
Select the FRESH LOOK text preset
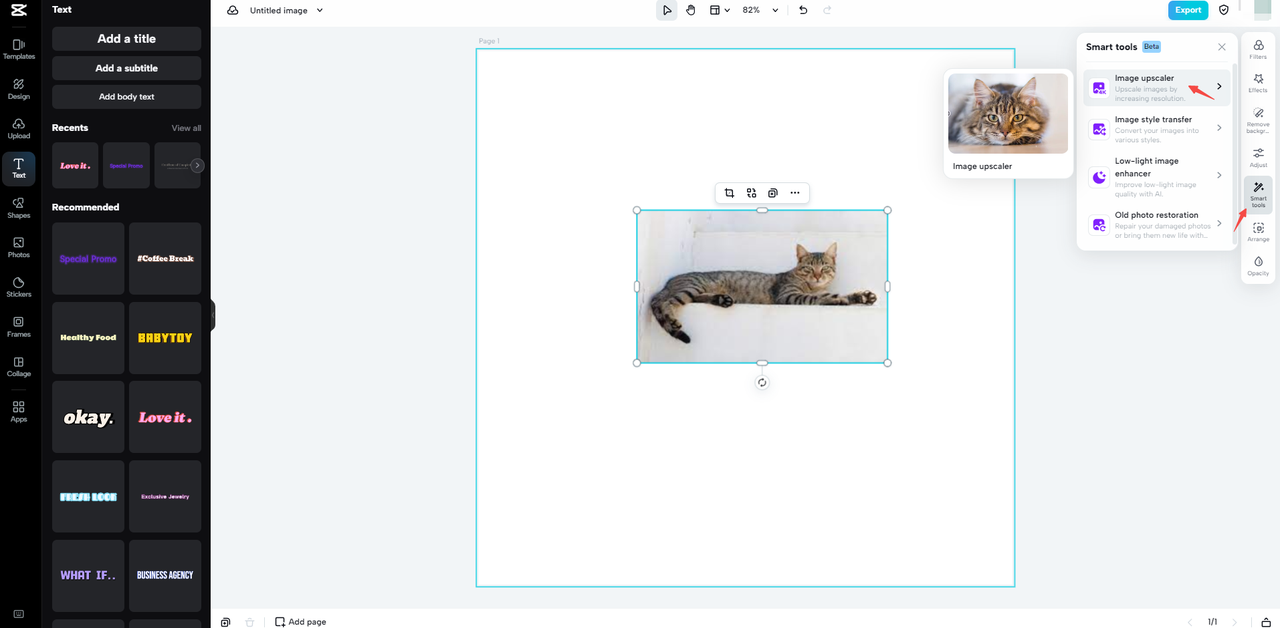click(x=88, y=496)
